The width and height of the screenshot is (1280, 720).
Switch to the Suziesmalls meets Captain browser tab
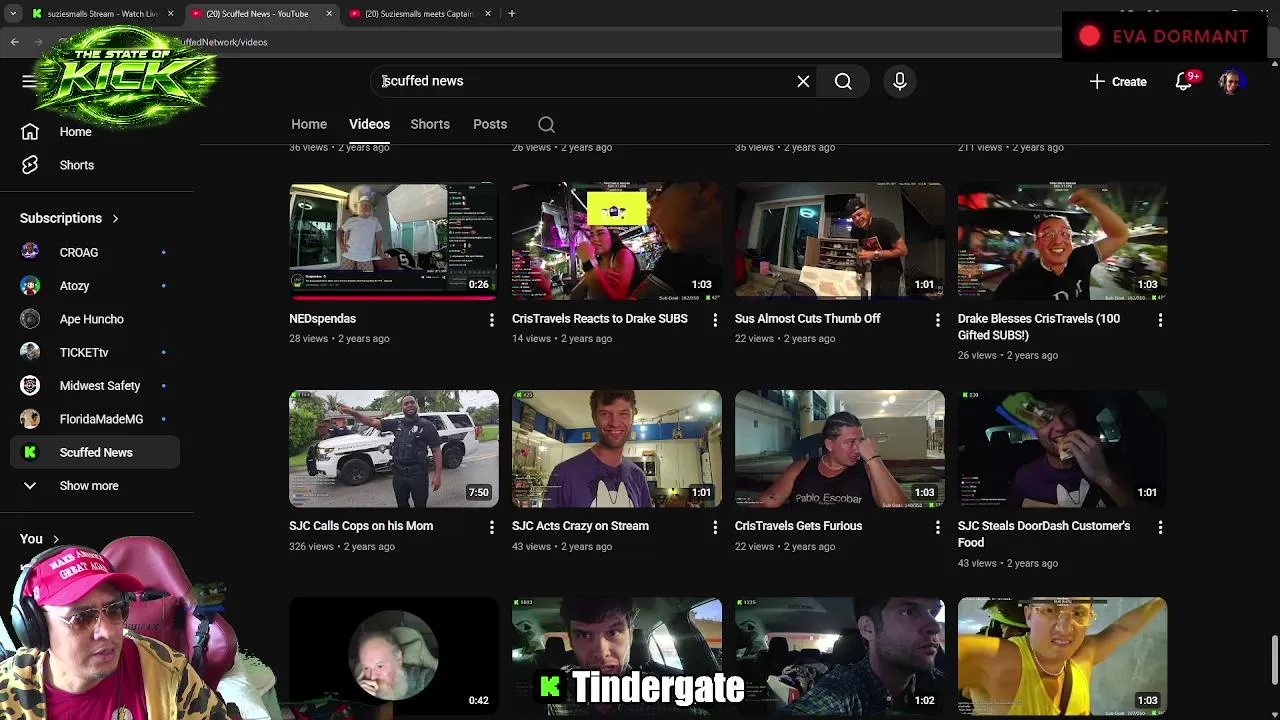point(419,14)
